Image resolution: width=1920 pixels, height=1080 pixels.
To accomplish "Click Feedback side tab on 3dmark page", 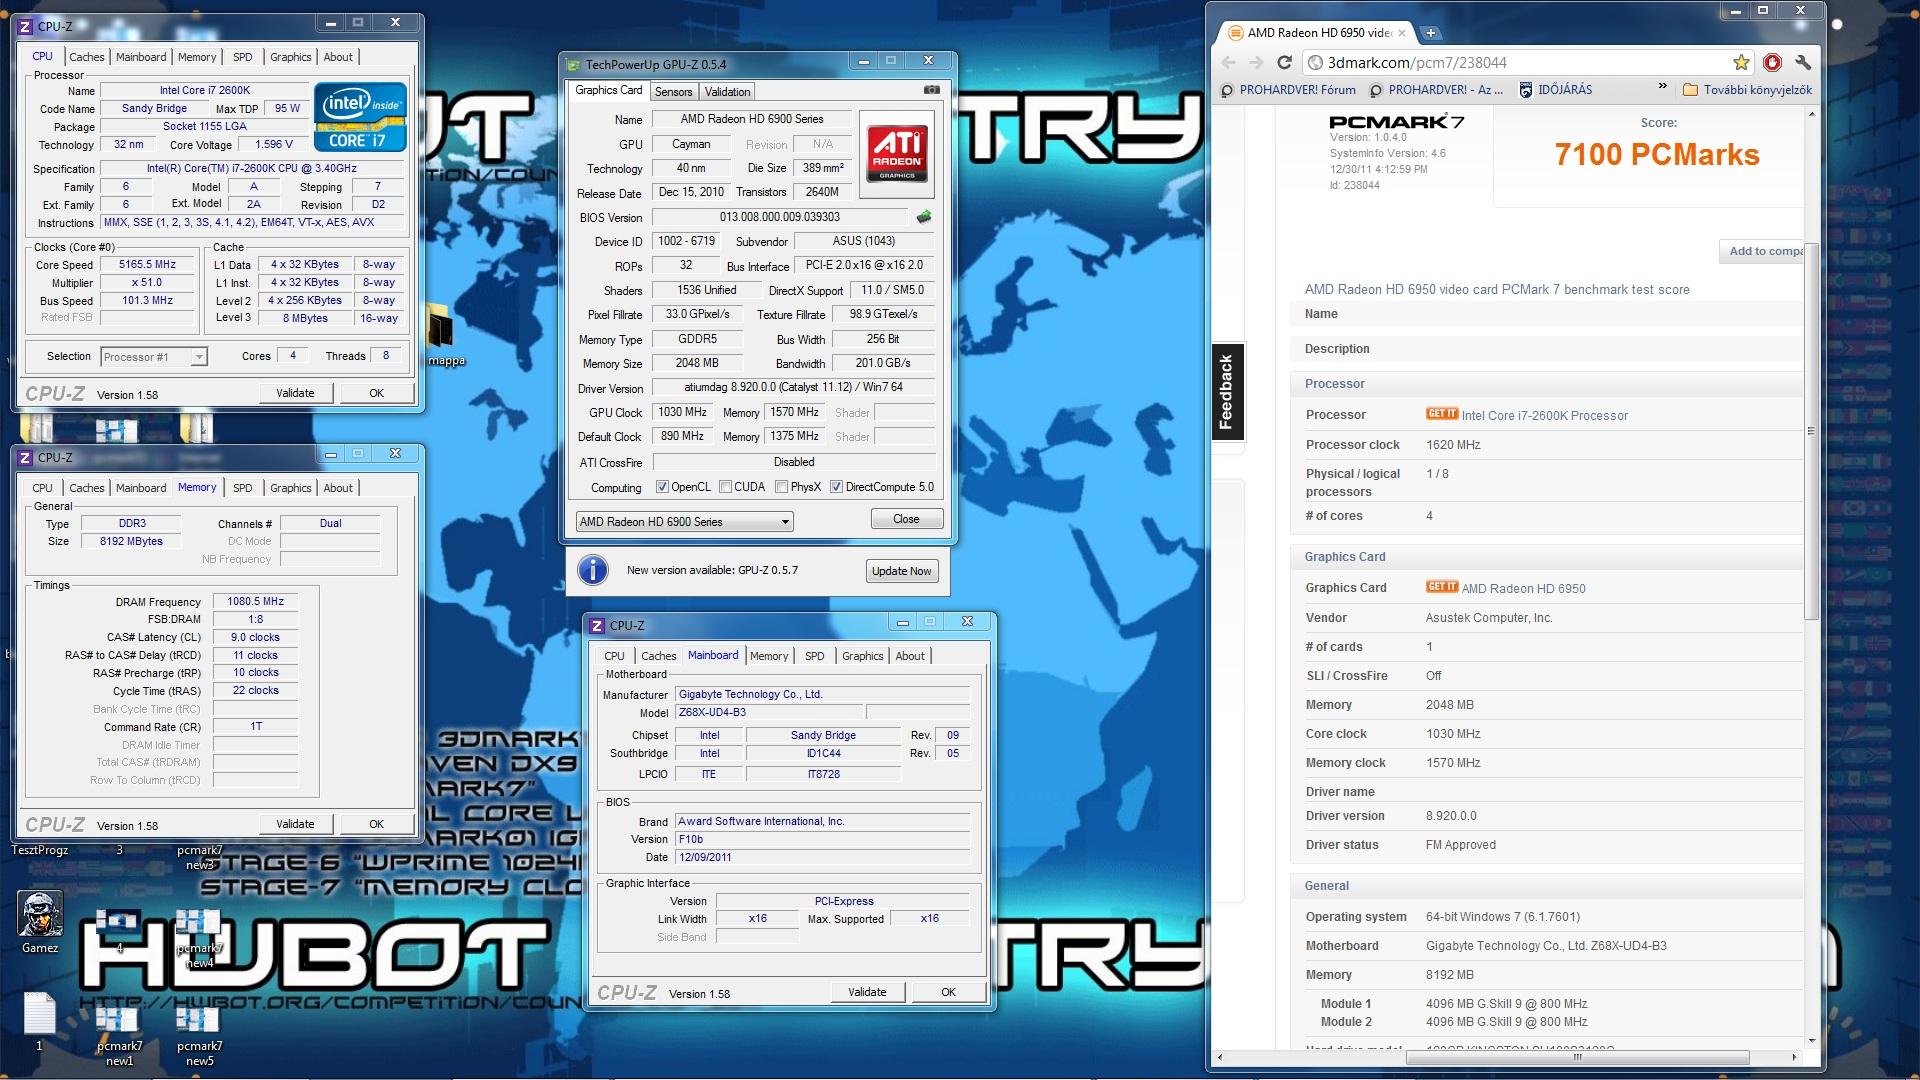I will (x=1226, y=392).
